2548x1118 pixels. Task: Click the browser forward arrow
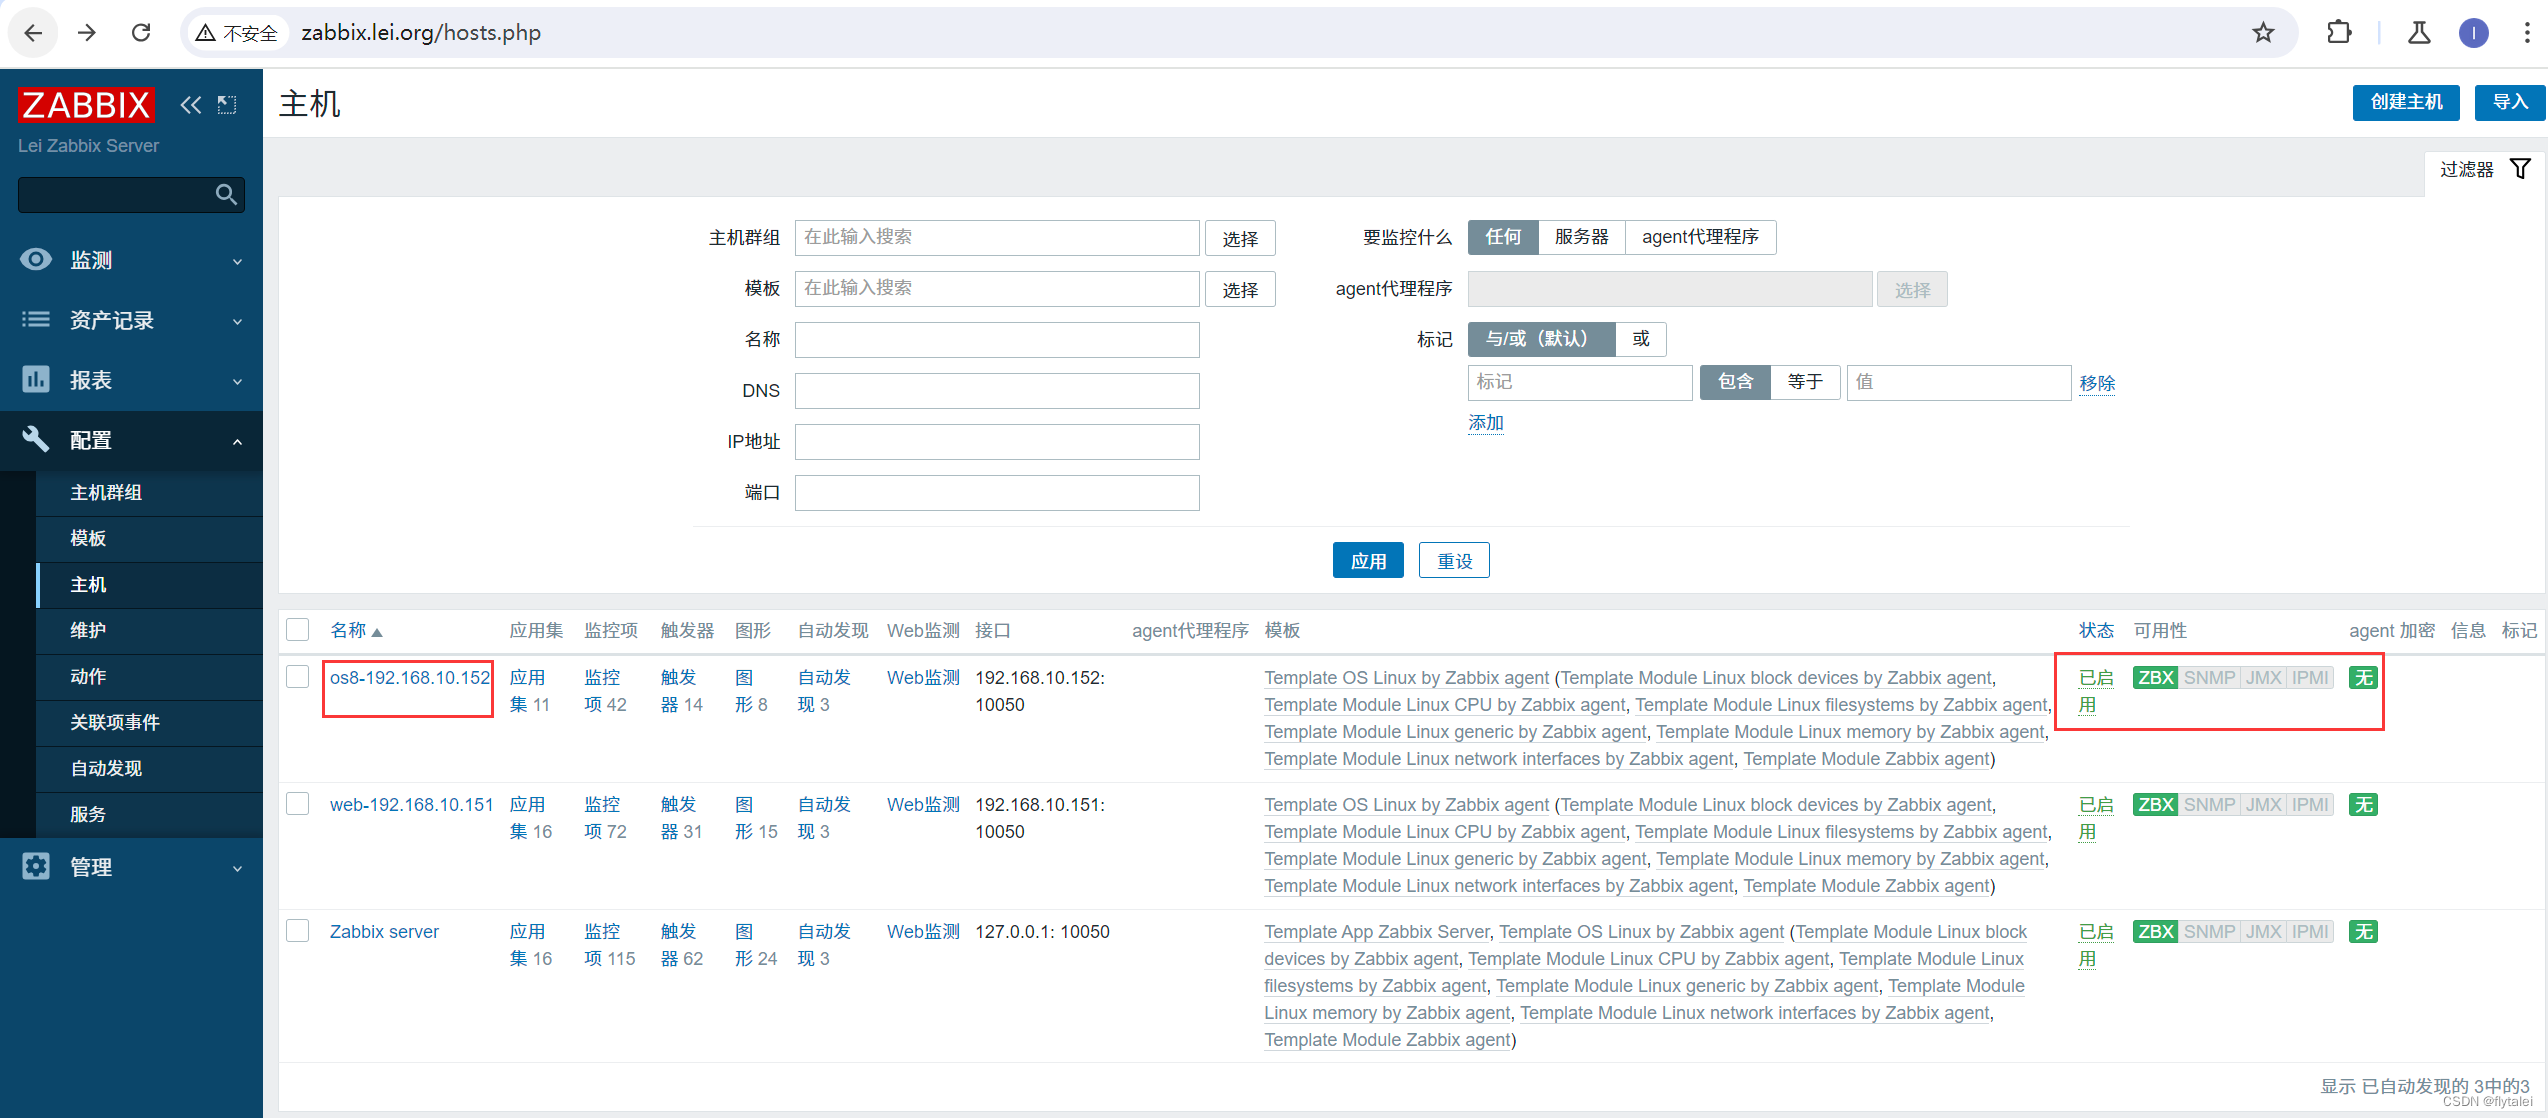click(87, 33)
